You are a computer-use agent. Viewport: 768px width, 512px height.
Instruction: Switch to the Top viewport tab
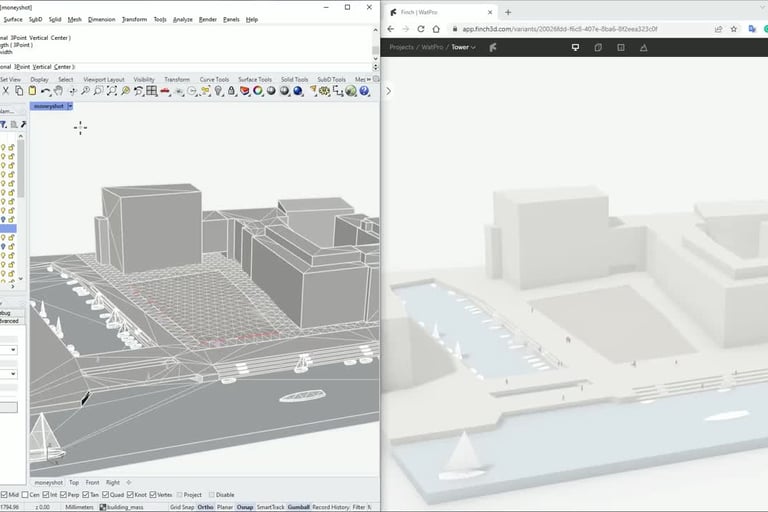(x=74, y=483)
